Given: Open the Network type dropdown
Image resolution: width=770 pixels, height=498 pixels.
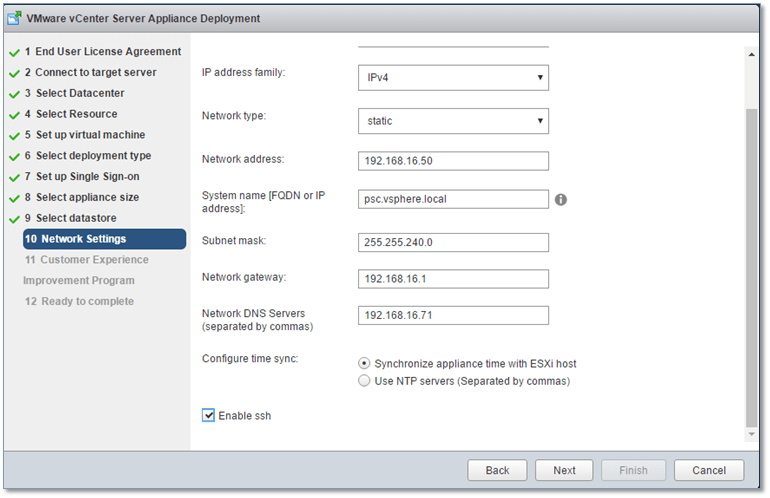Looking at the screenshot, I should tap(453, 121).
